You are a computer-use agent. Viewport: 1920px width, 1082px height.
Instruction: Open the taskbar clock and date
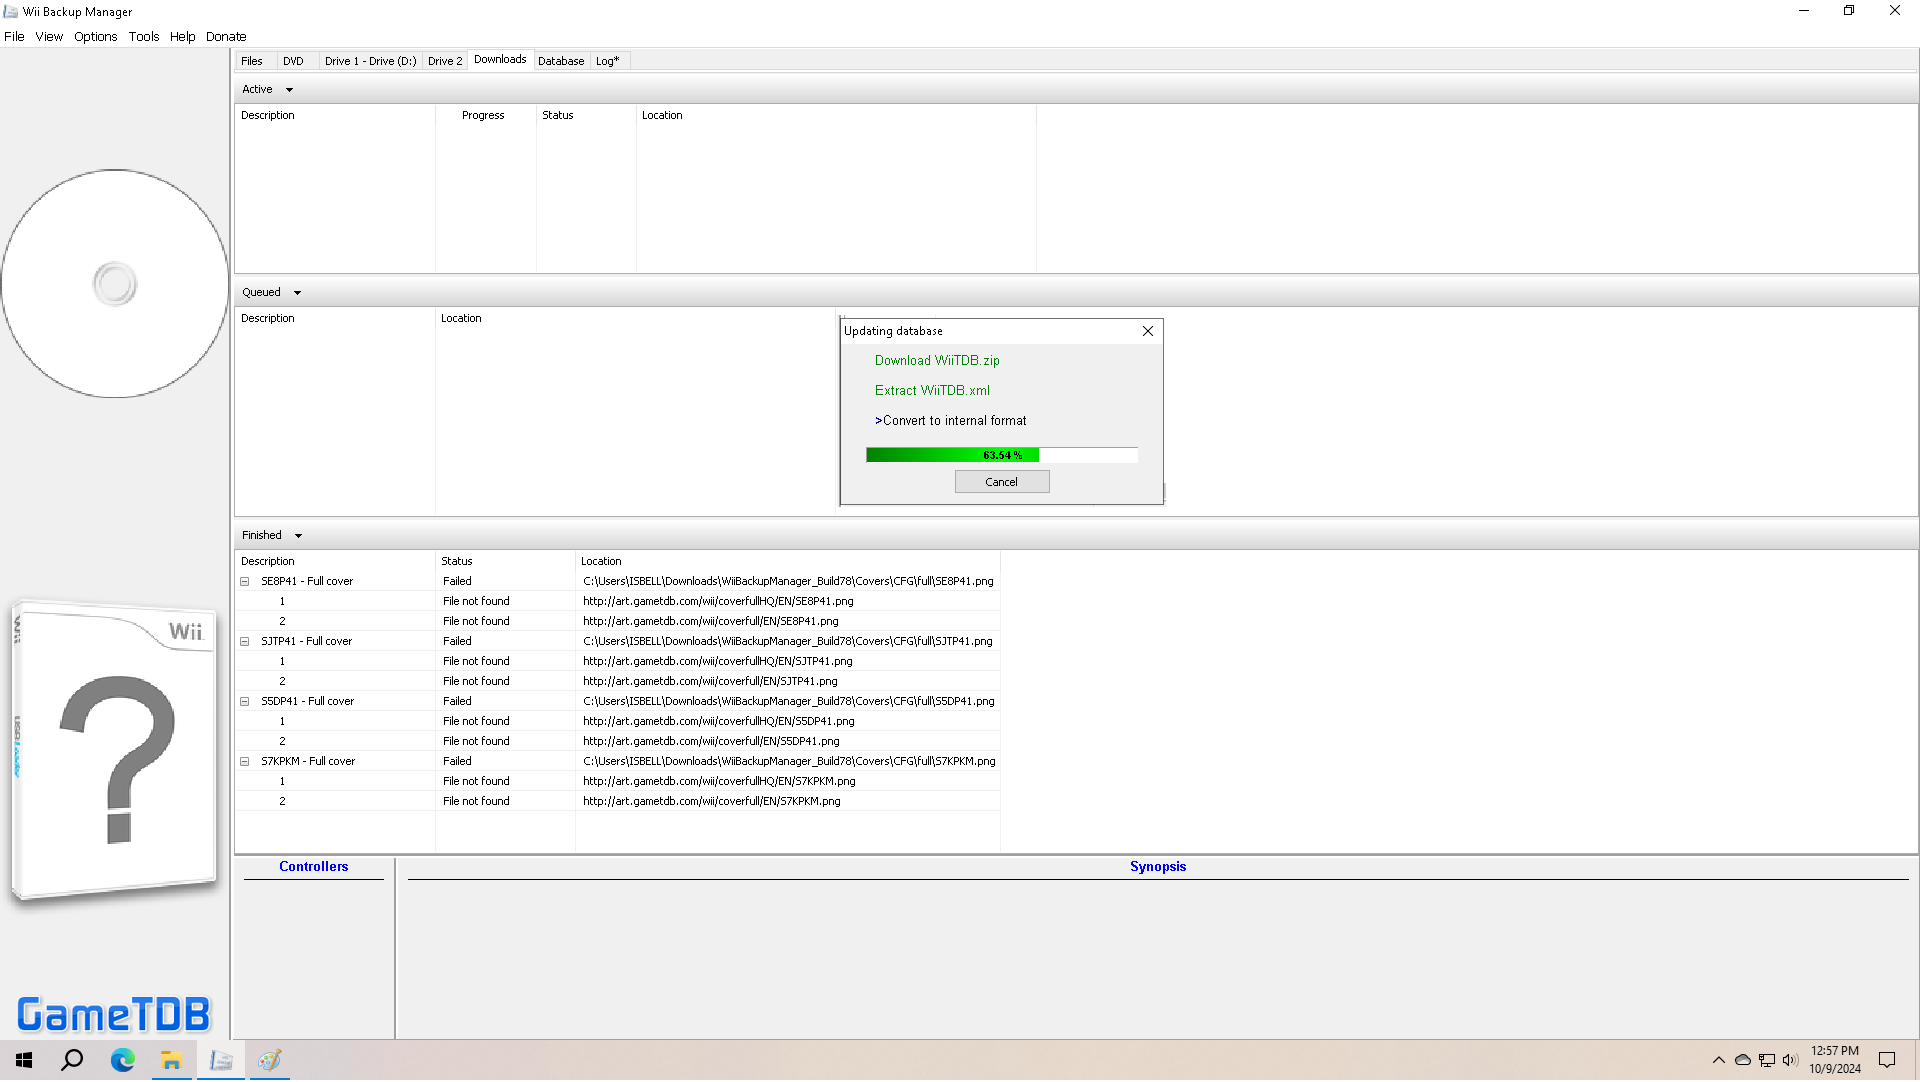click(x=1835, y=1061)
